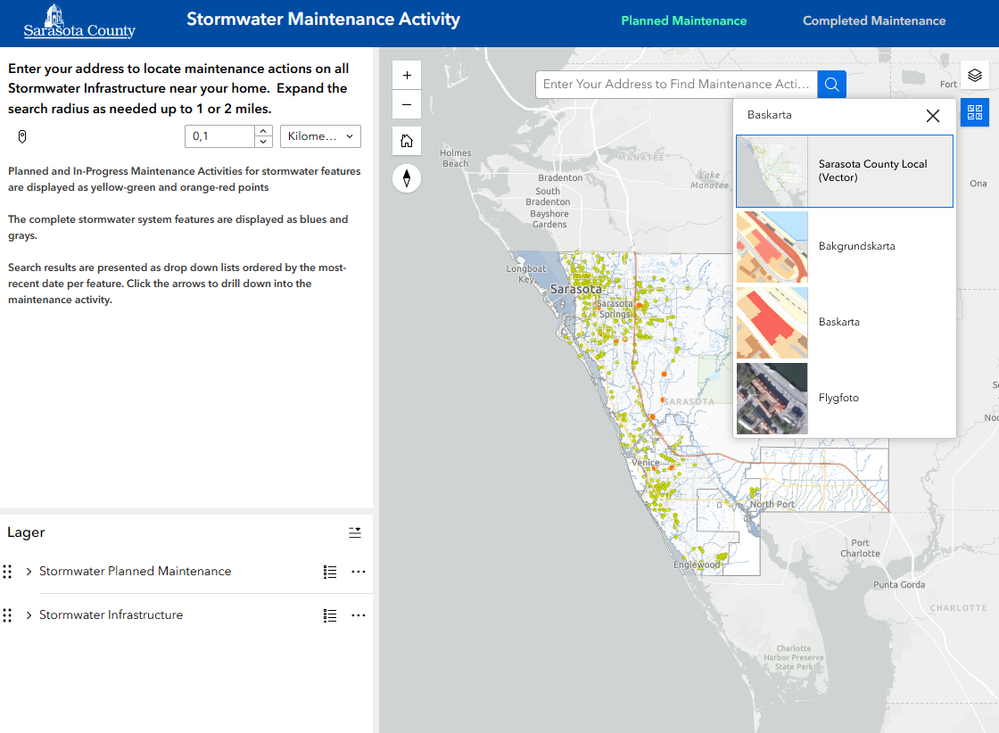Switch to Planned Maintenance tab
Viewport: 999px width, 733px height.
pyautogui.click(x=684, y=21)
